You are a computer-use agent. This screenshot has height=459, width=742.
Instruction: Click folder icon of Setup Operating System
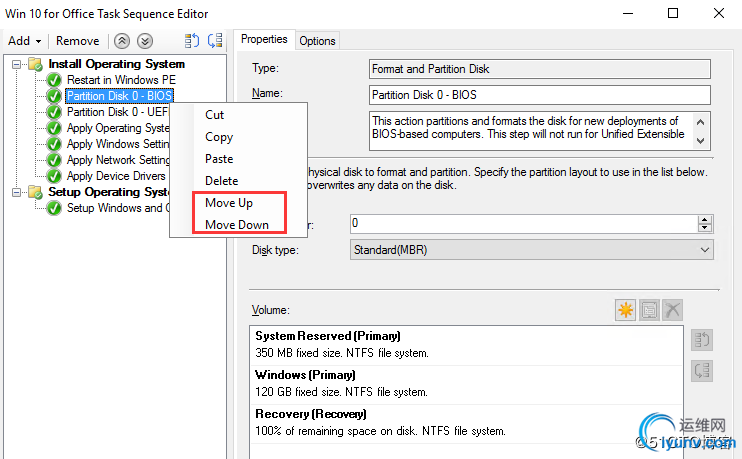(35, 192)
